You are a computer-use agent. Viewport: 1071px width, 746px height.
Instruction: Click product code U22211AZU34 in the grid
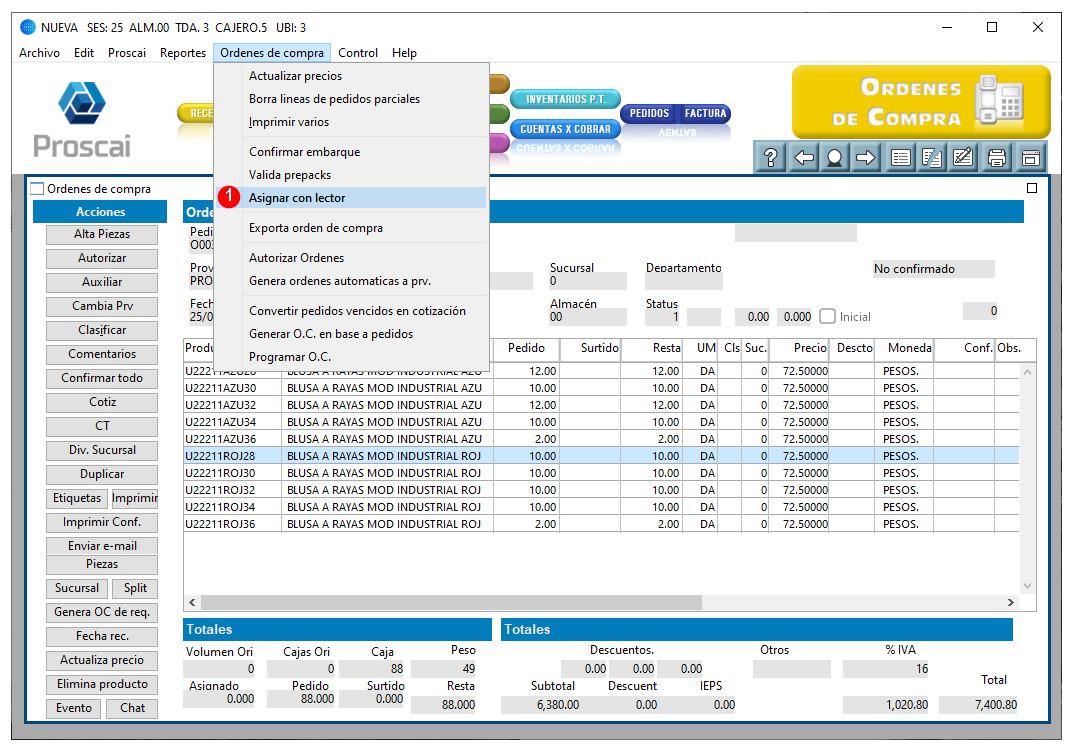pos(221,422)
